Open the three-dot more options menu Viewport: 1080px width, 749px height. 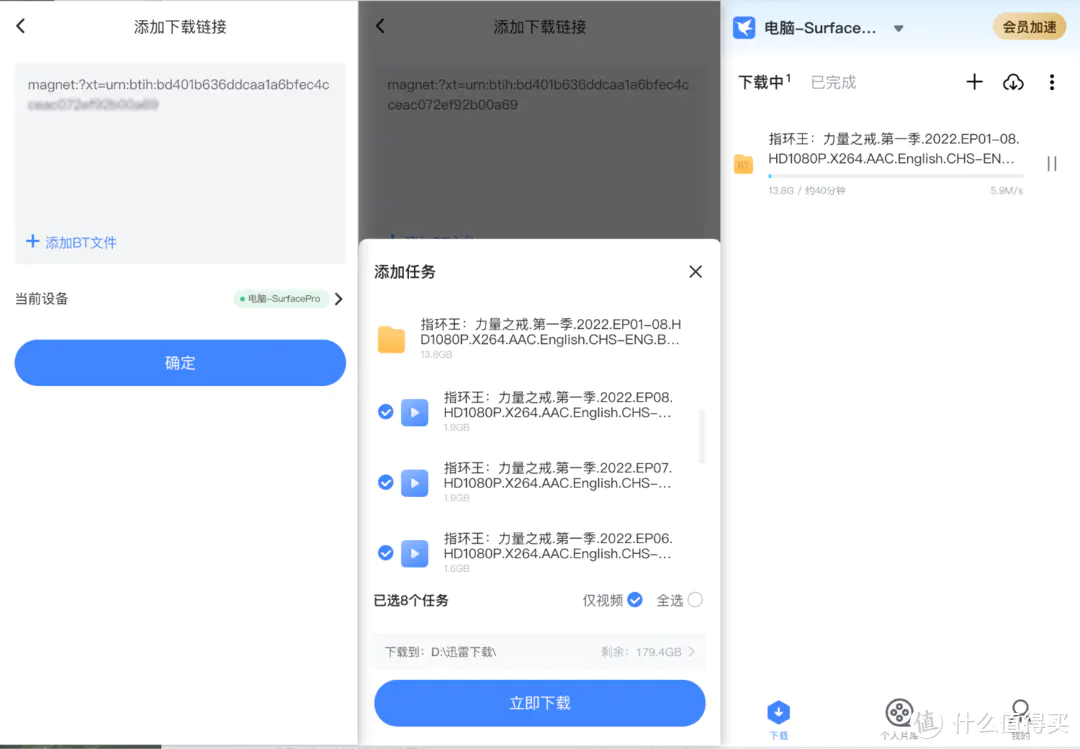pos(1052,82)
